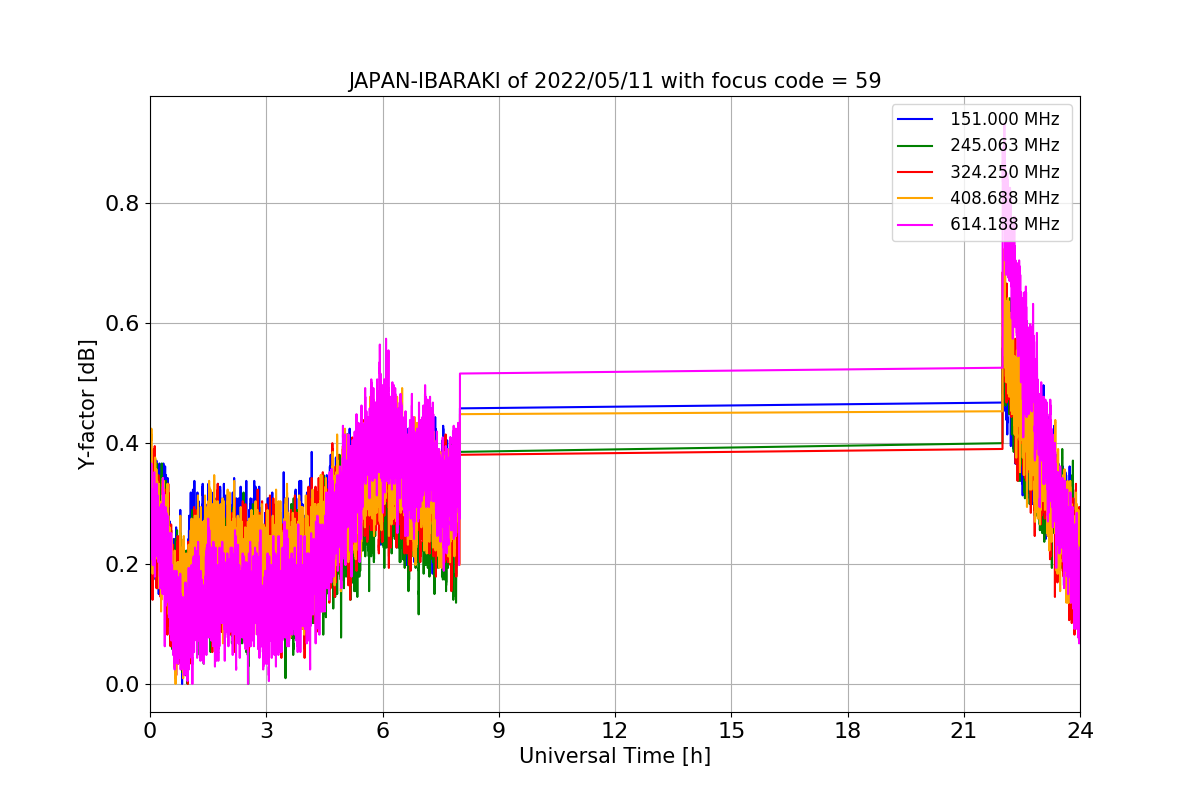Image resolution: width=1200 pixels, height=800 pixels.
Task: Click the flat orange line near 18 h
Action: pos(848,412)
